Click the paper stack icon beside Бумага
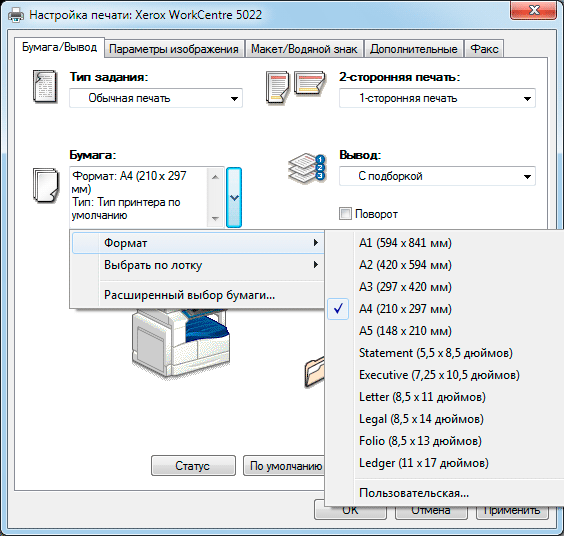This screenshot has width=564, height=536. point(46,185)
